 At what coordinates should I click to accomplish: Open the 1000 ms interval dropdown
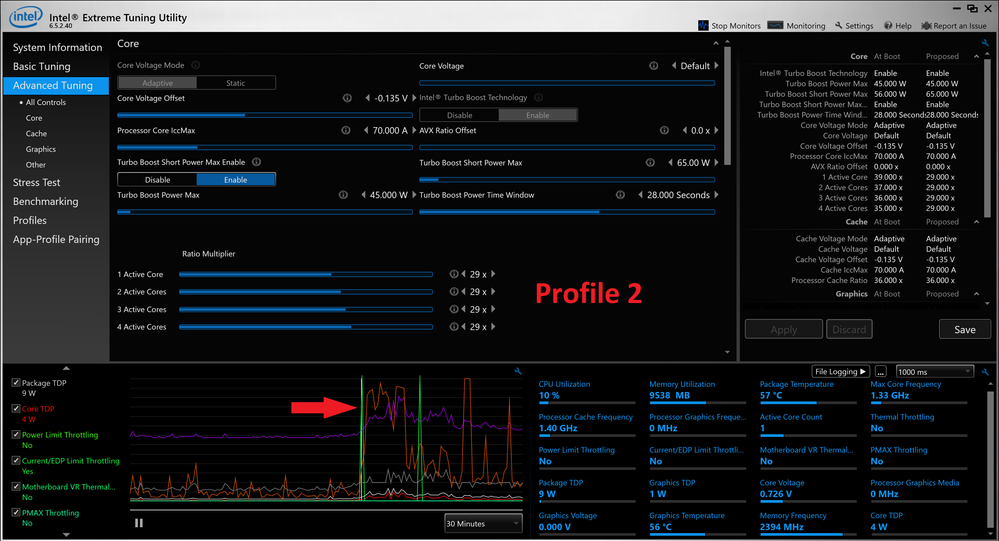pyautogui.click(x=935, y=371)
